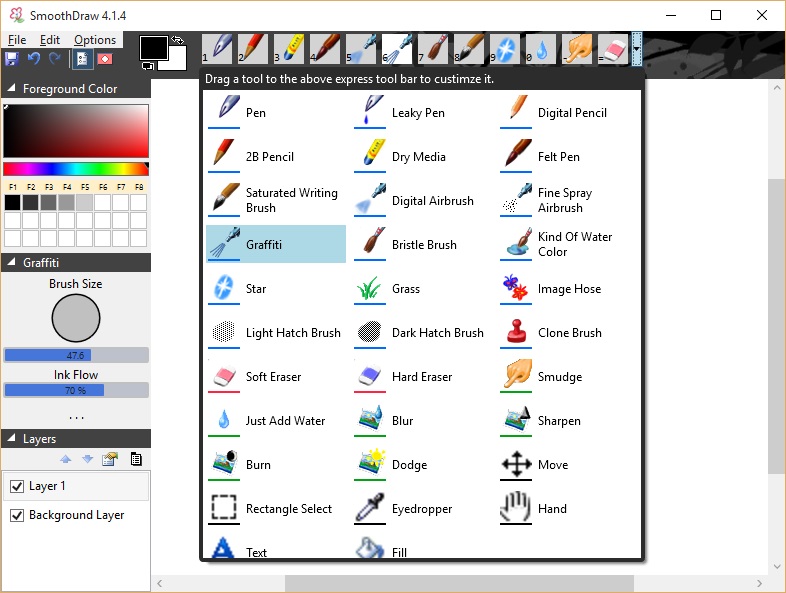Select the Graffiti tool in the list
The image size is (786, 593).
[276, 244]
